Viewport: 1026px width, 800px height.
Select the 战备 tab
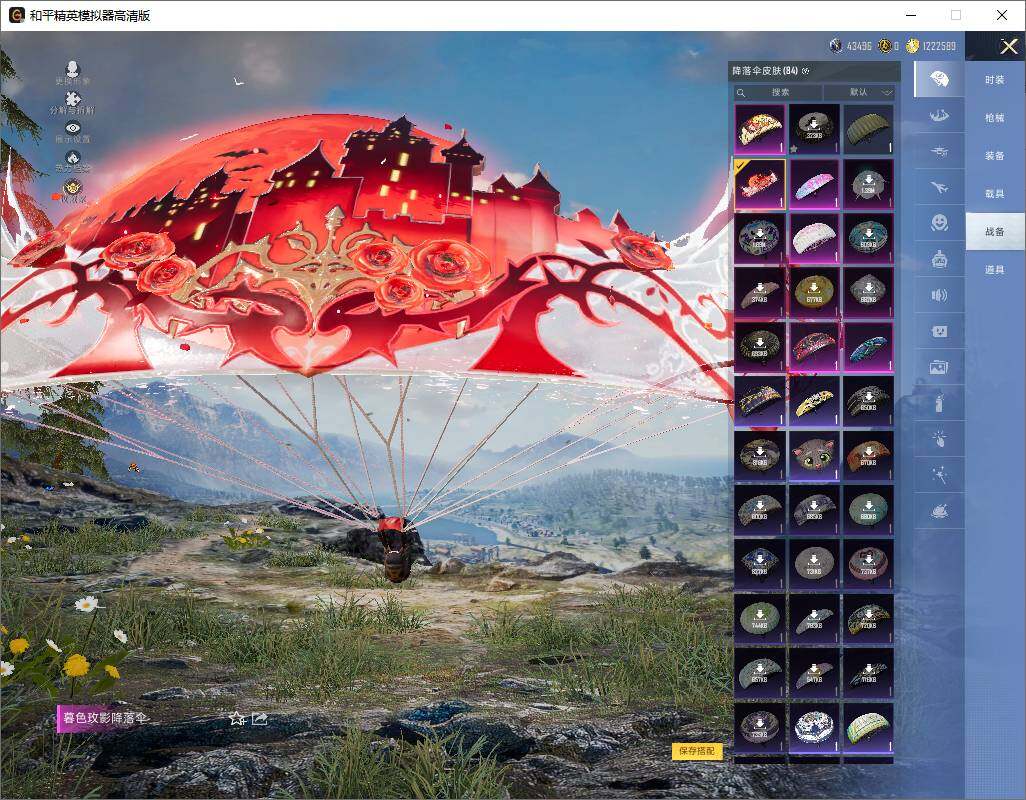pyautogui.click(x=995, y=232)
